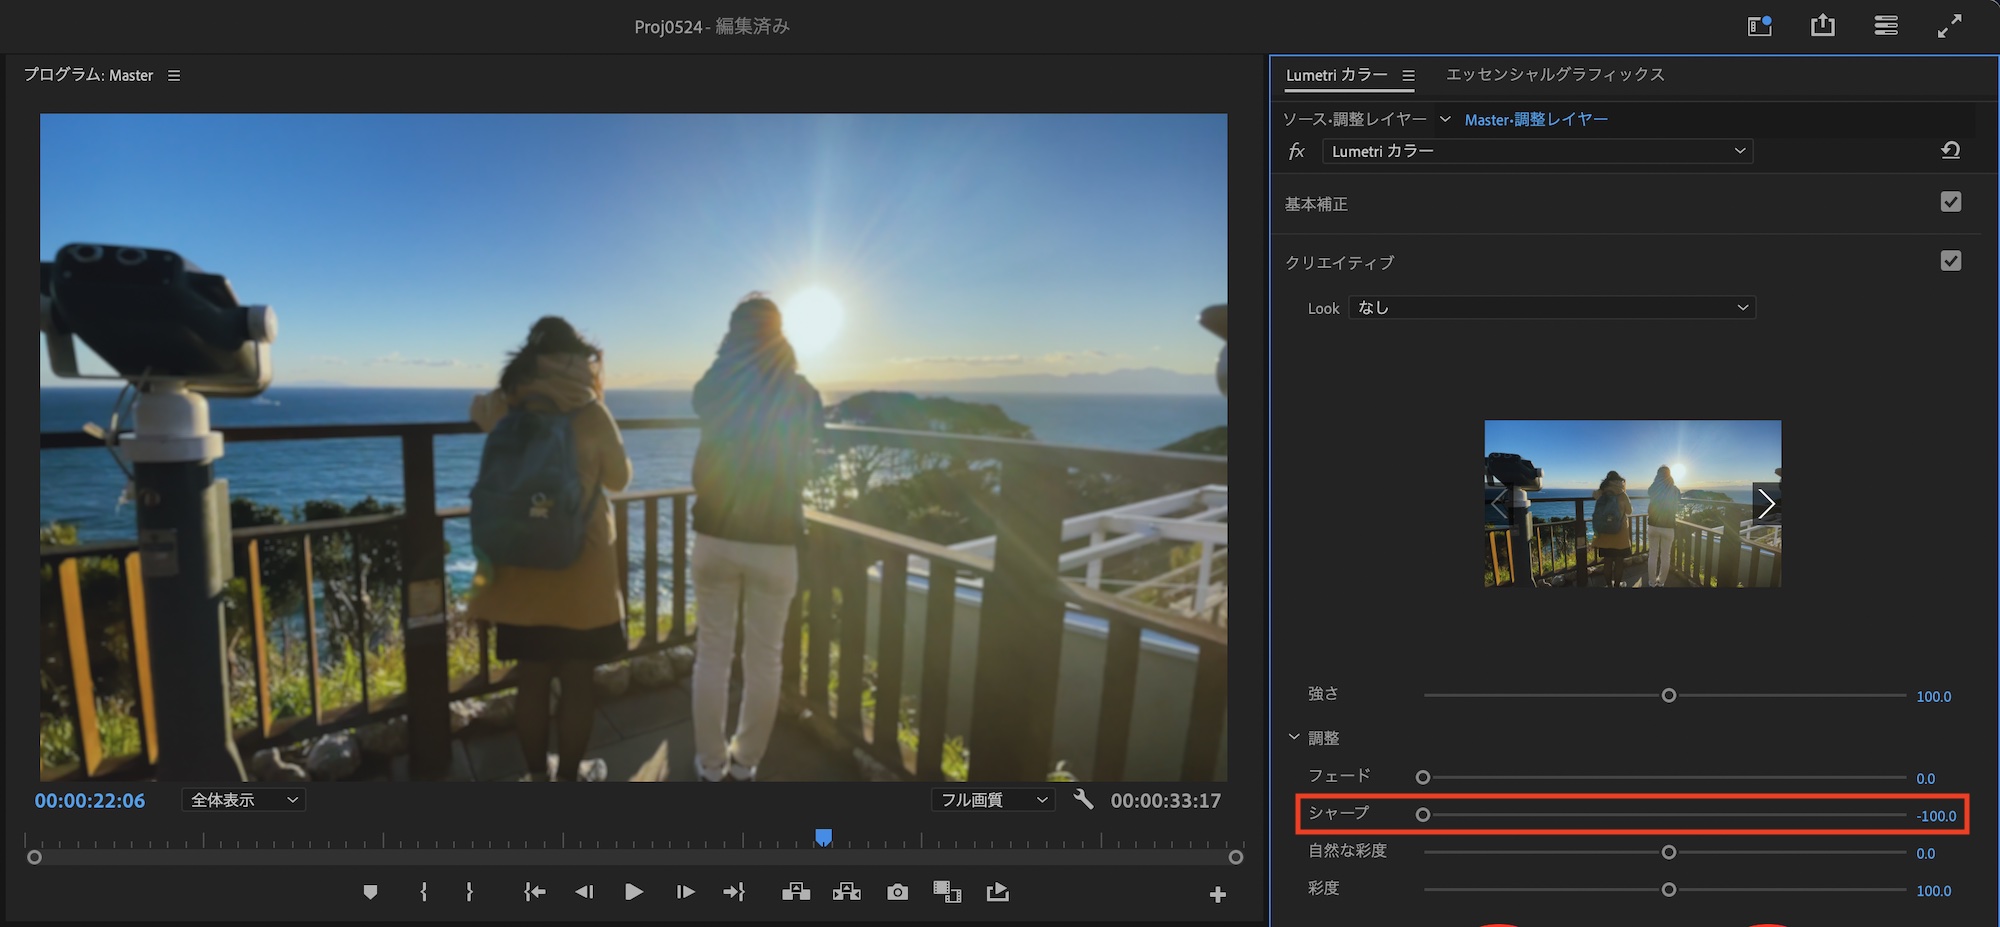Image resolution: width=2000 pixels, height=927 pixels.
Task: Disable the 基本補正 section checkbox
Action: coord(1950,202)
